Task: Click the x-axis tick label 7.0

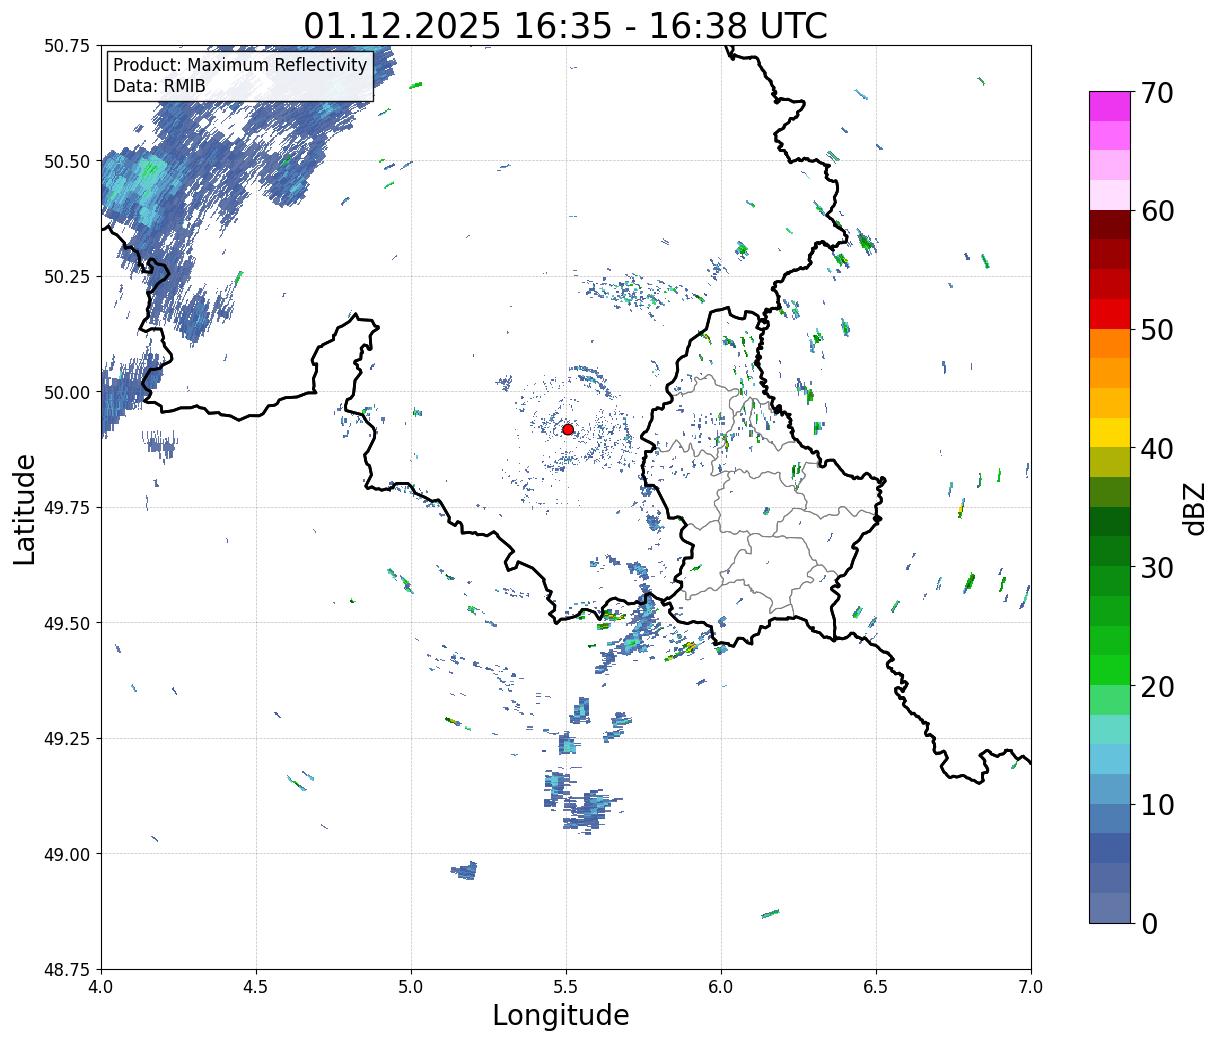Action: pyautogui.click(x=1031, y=987)
